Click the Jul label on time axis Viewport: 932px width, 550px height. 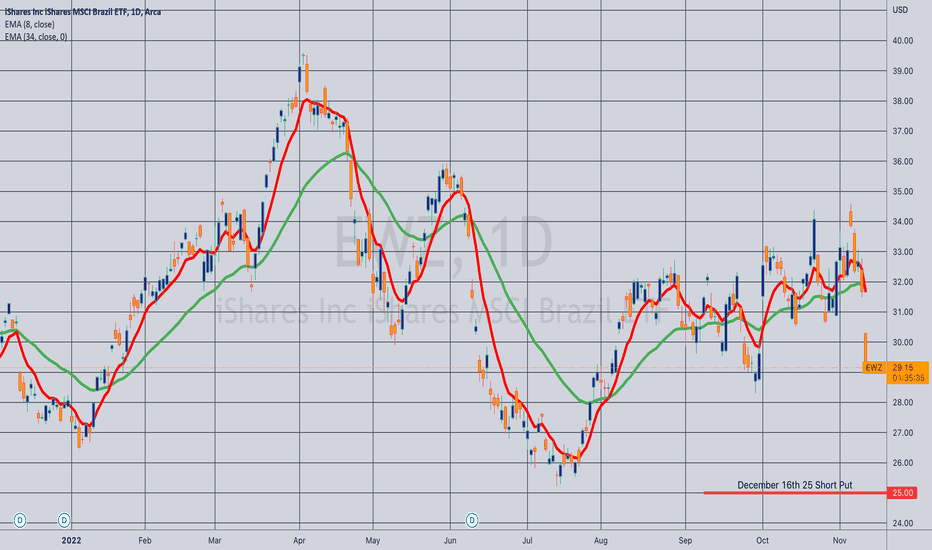pyautogui.click(x=527, y=540)
